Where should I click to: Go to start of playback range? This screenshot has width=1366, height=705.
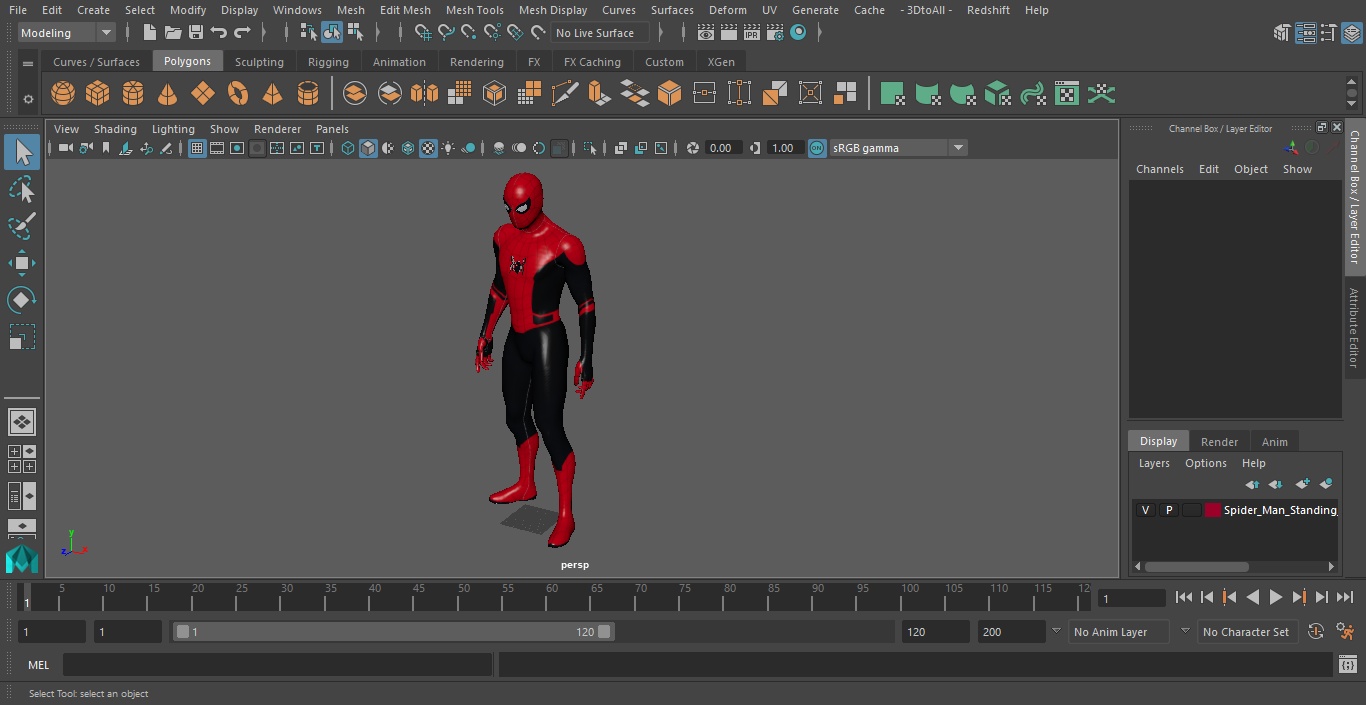pyautogui.click(x=1184, y=597)
